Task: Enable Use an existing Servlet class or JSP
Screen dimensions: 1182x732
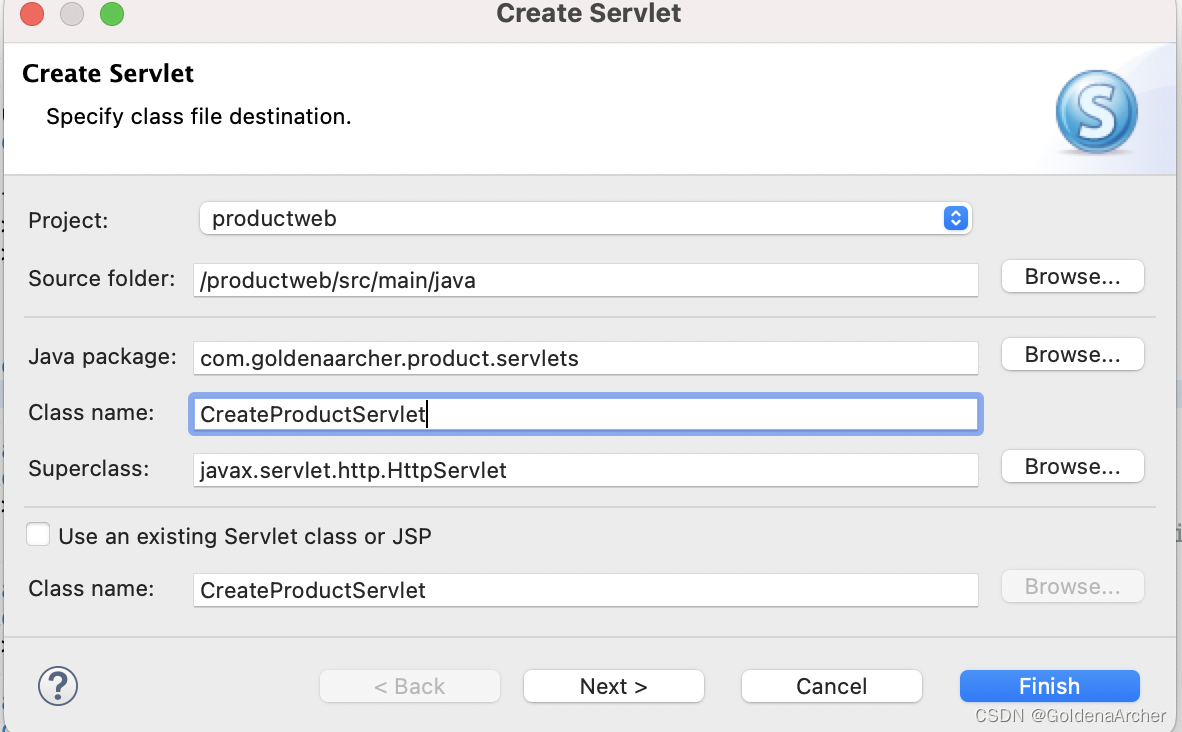Action: tap(38, 535)
